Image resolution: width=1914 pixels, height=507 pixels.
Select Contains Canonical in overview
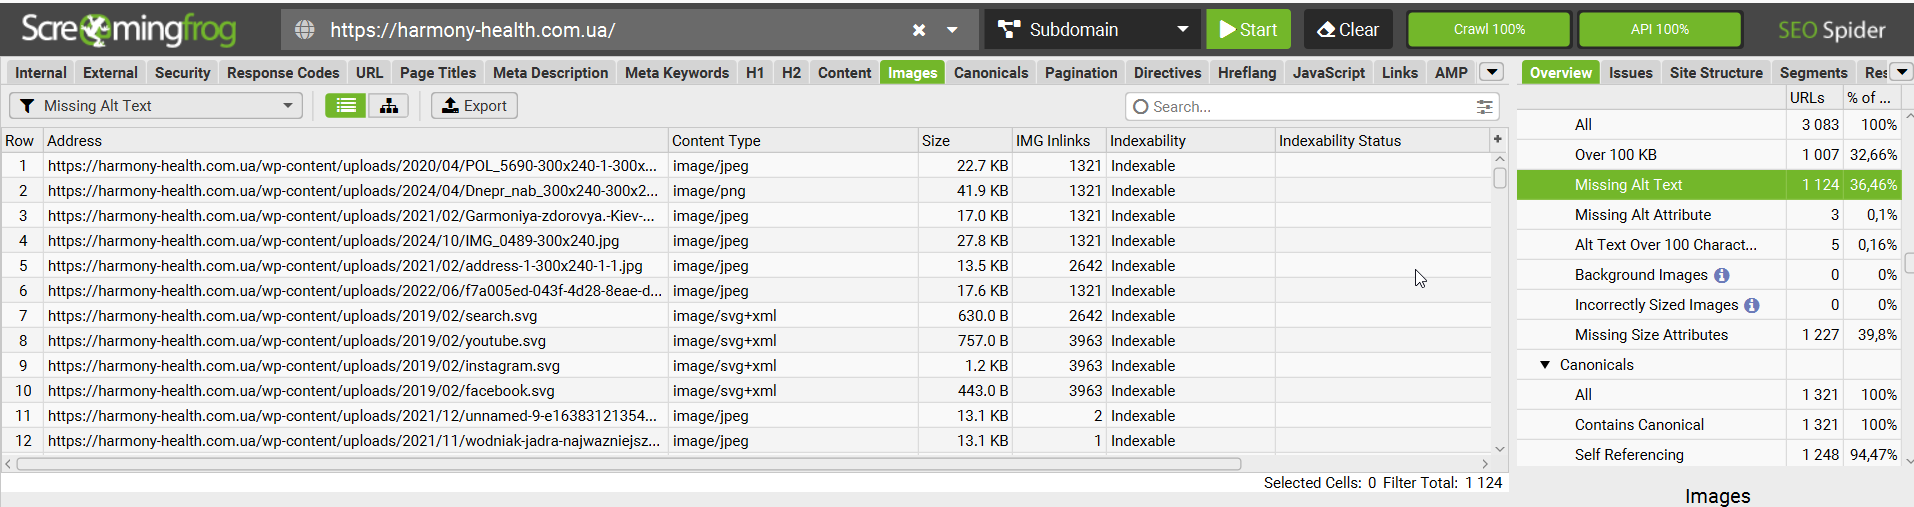(1708, 424)
